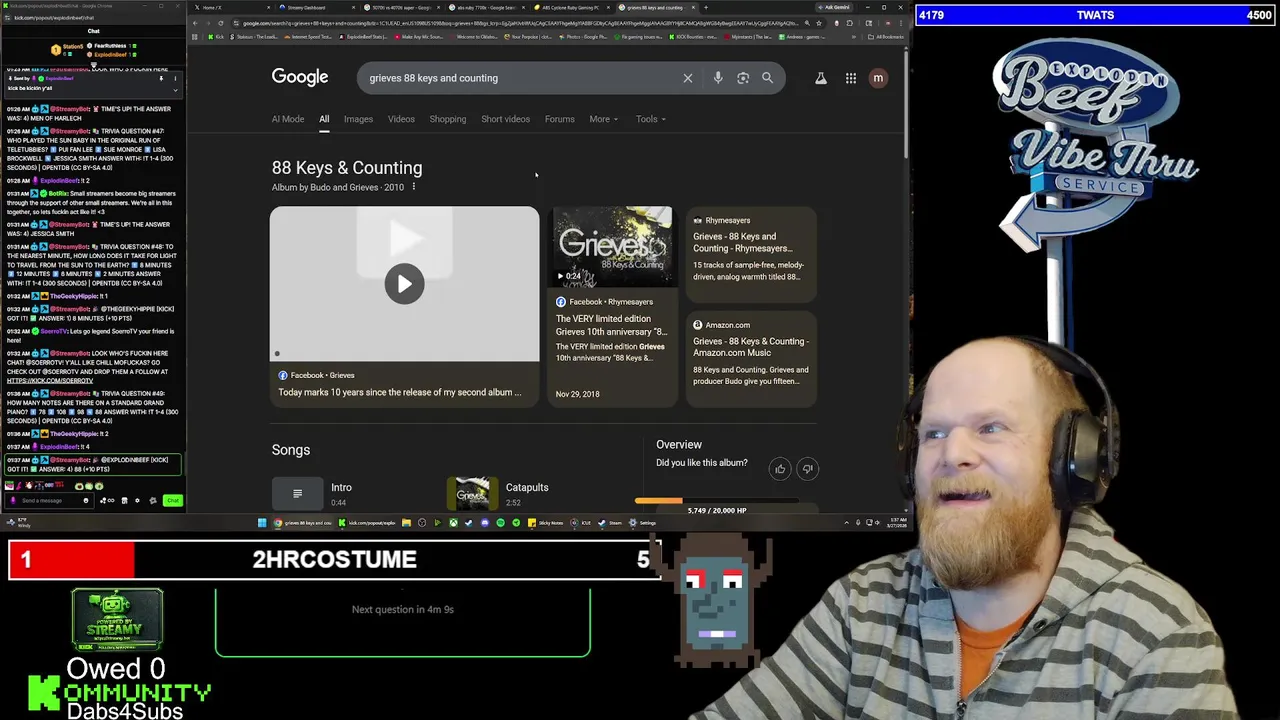This screenshot has height=720, width=1280.
Task: Switch to the Home / X browser tab
Action: pyautogui.click(x=230, y=8)
